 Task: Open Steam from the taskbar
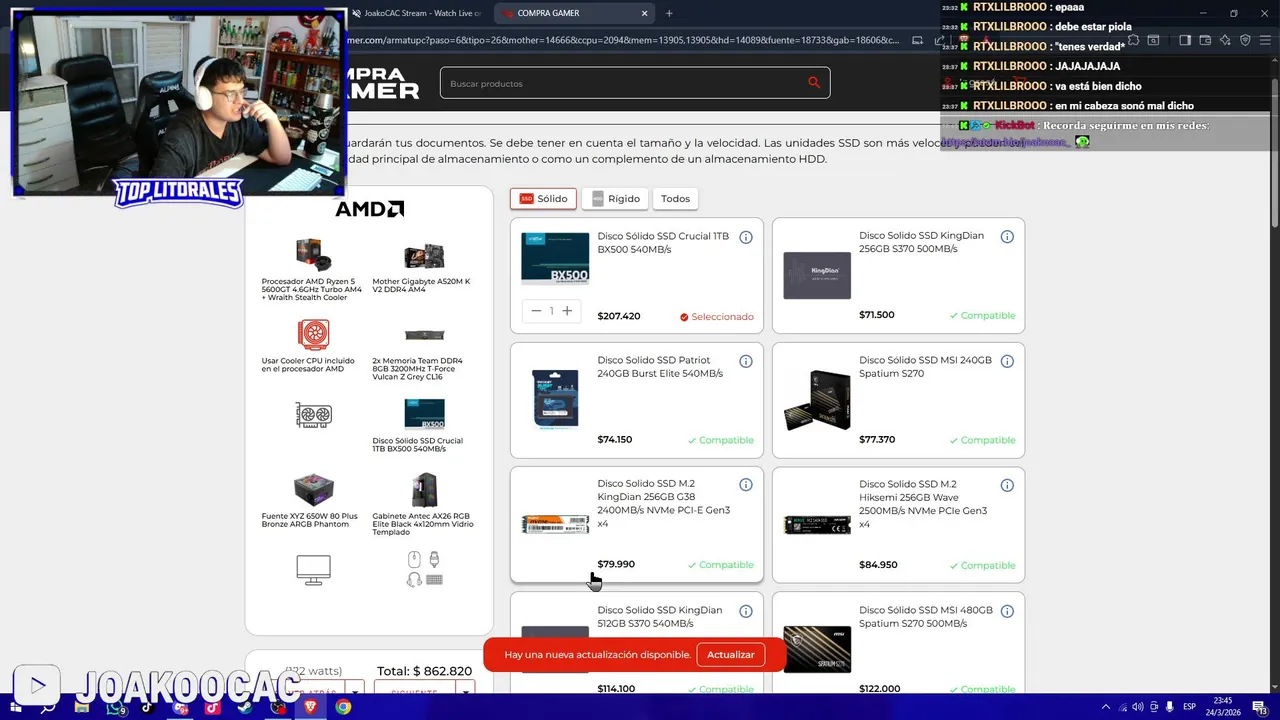(x=245, y=707)
